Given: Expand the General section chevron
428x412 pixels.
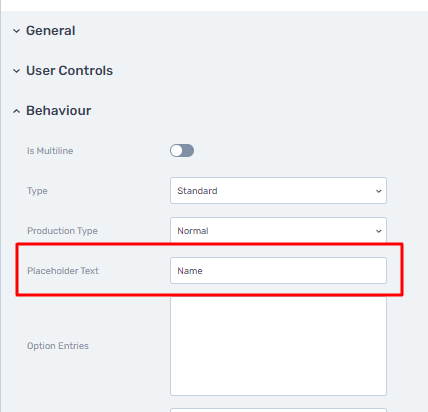Looking at the screenshot, I should pyautogui.click(x=16, y=31).
